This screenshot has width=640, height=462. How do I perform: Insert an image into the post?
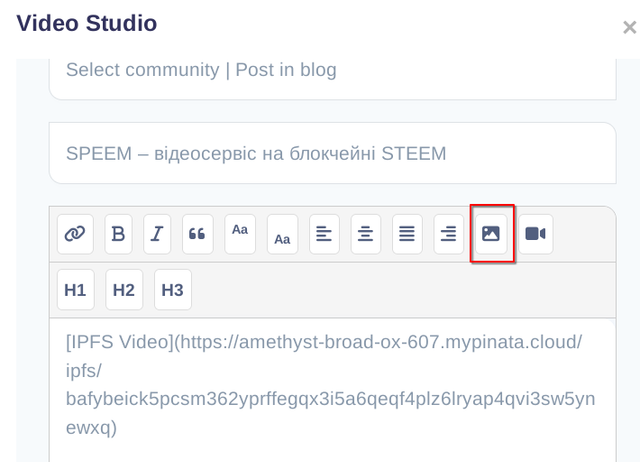[491, 234]
